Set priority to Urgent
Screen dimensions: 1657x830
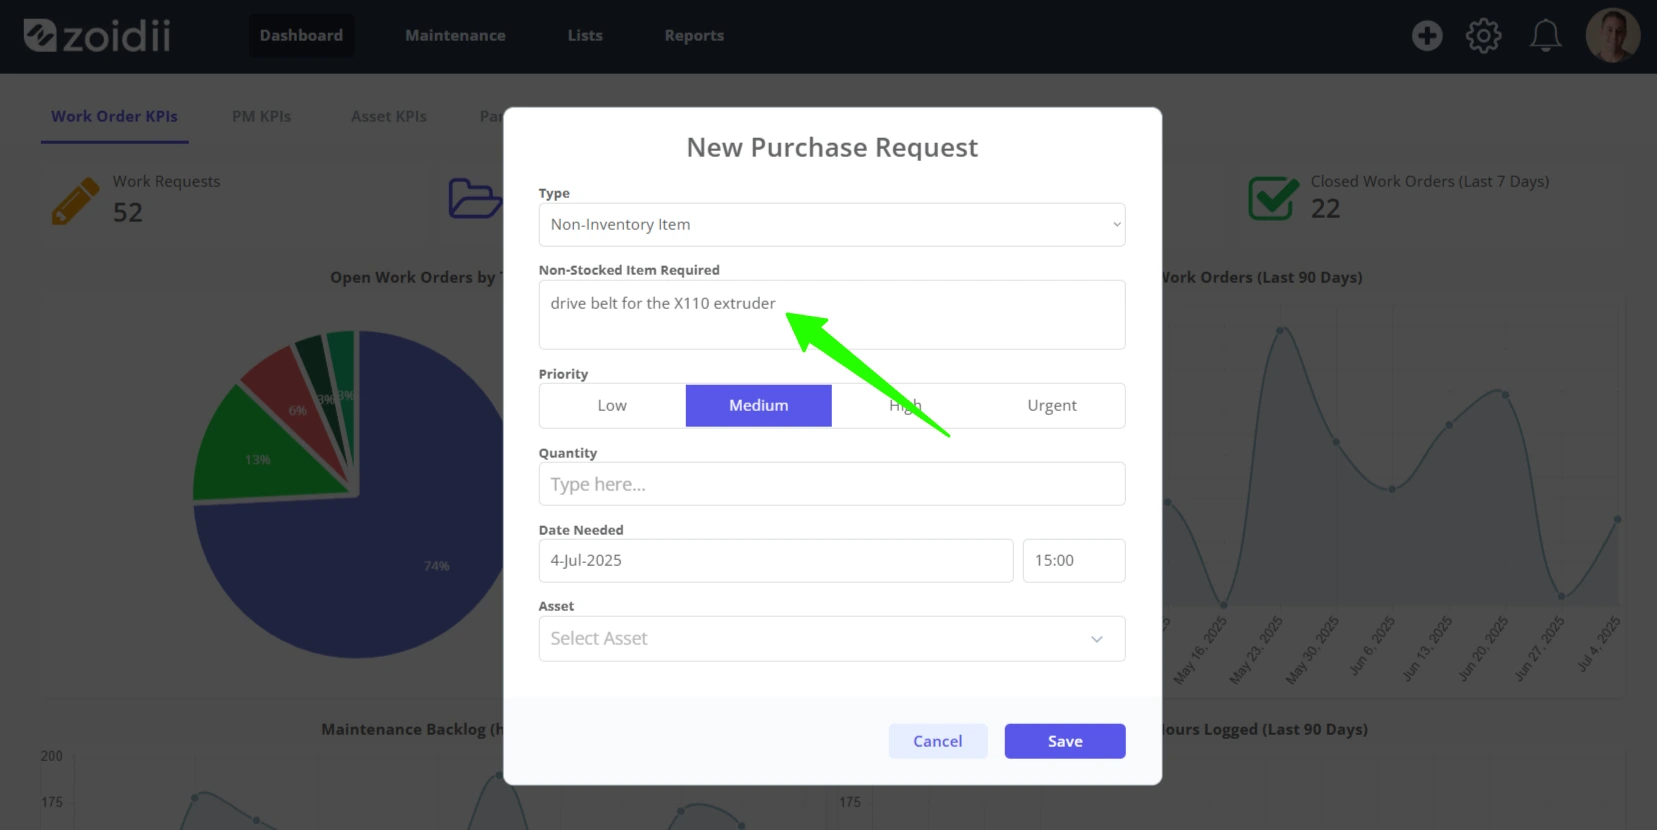pyautogui.click(x=1052, y=406)
